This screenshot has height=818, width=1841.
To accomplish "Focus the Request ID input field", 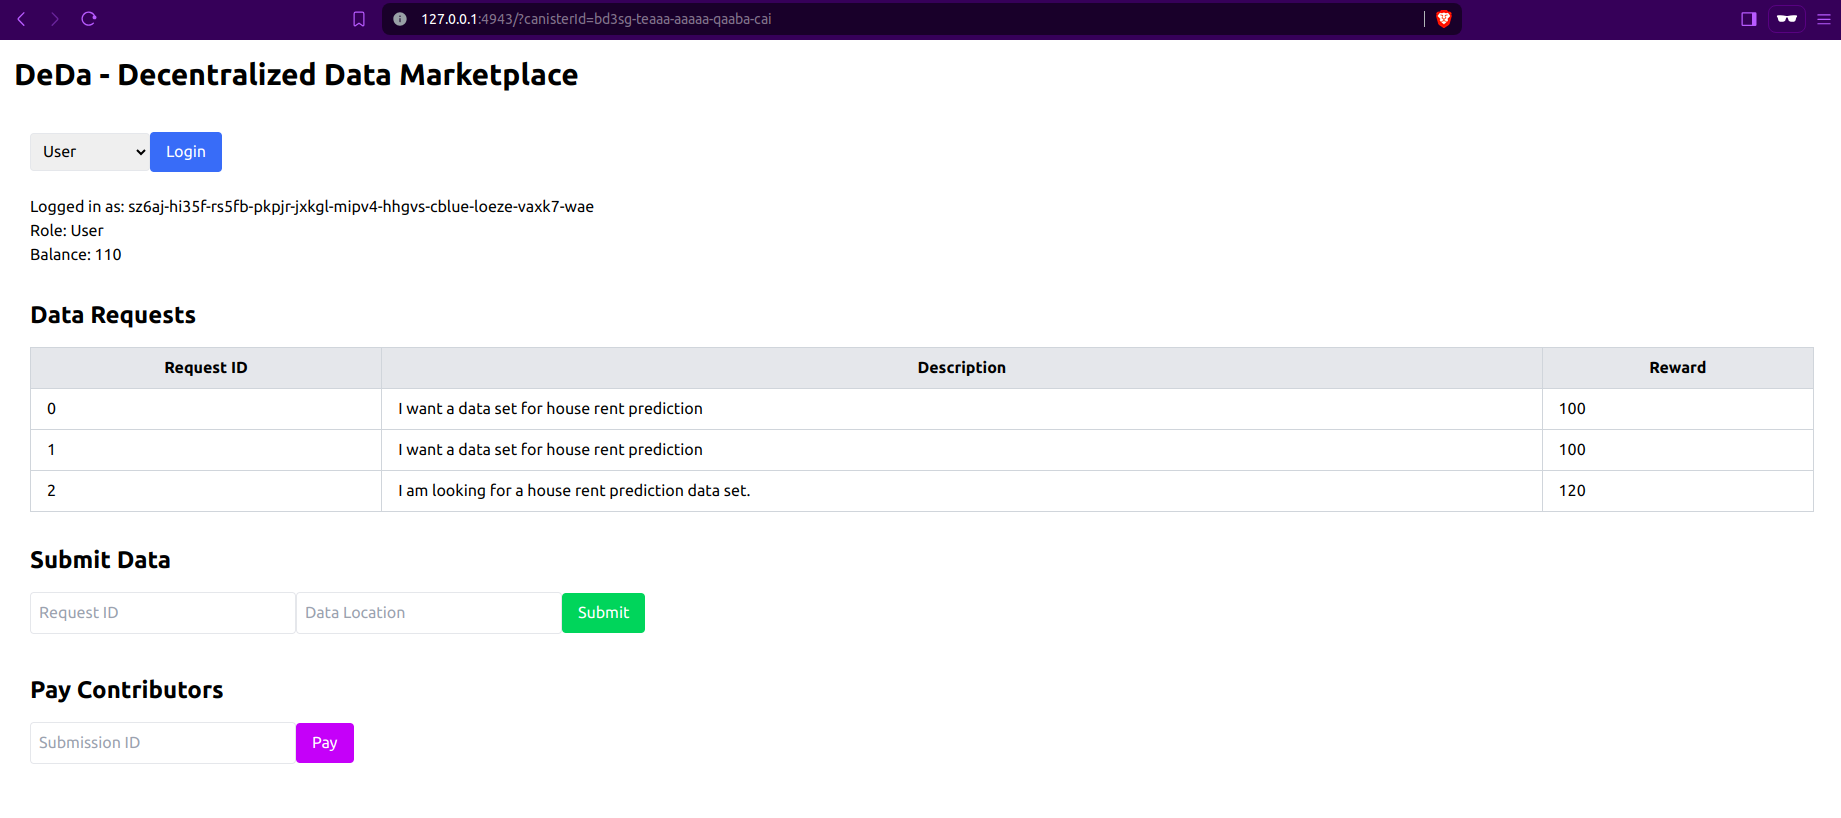I will (x=163, y=613).
